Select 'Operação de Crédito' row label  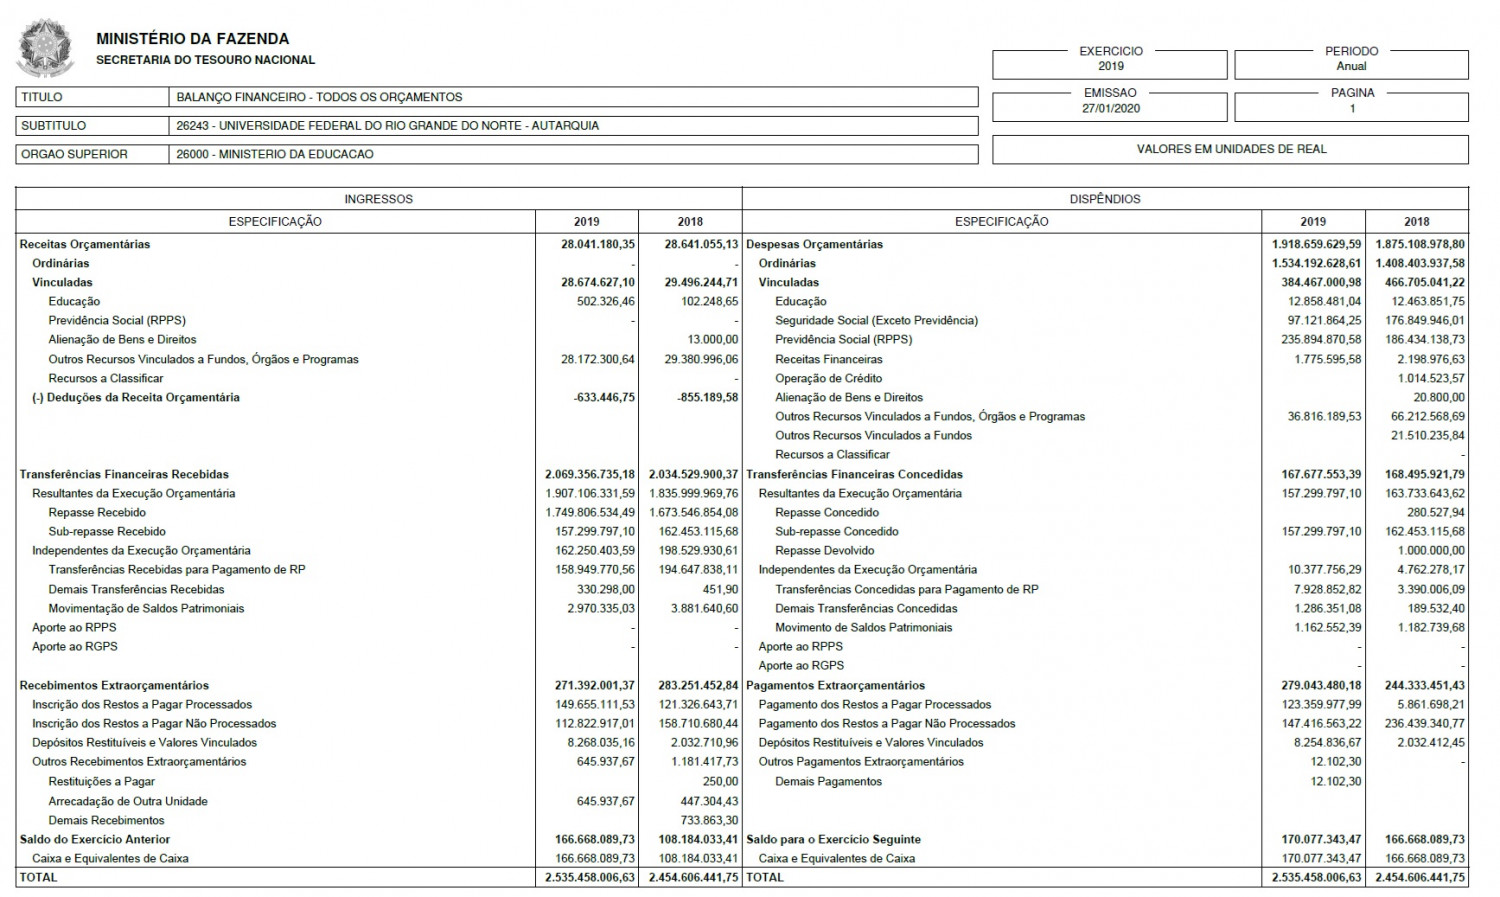point(829,379)
